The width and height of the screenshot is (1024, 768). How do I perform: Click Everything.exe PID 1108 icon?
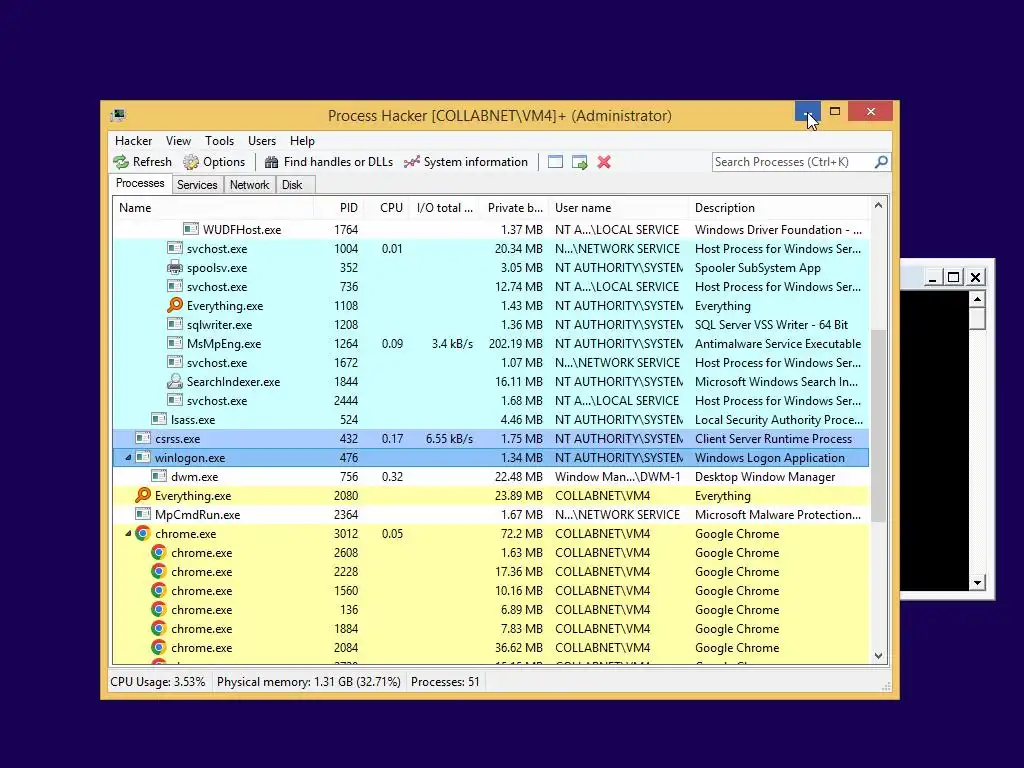click(174, 305)
